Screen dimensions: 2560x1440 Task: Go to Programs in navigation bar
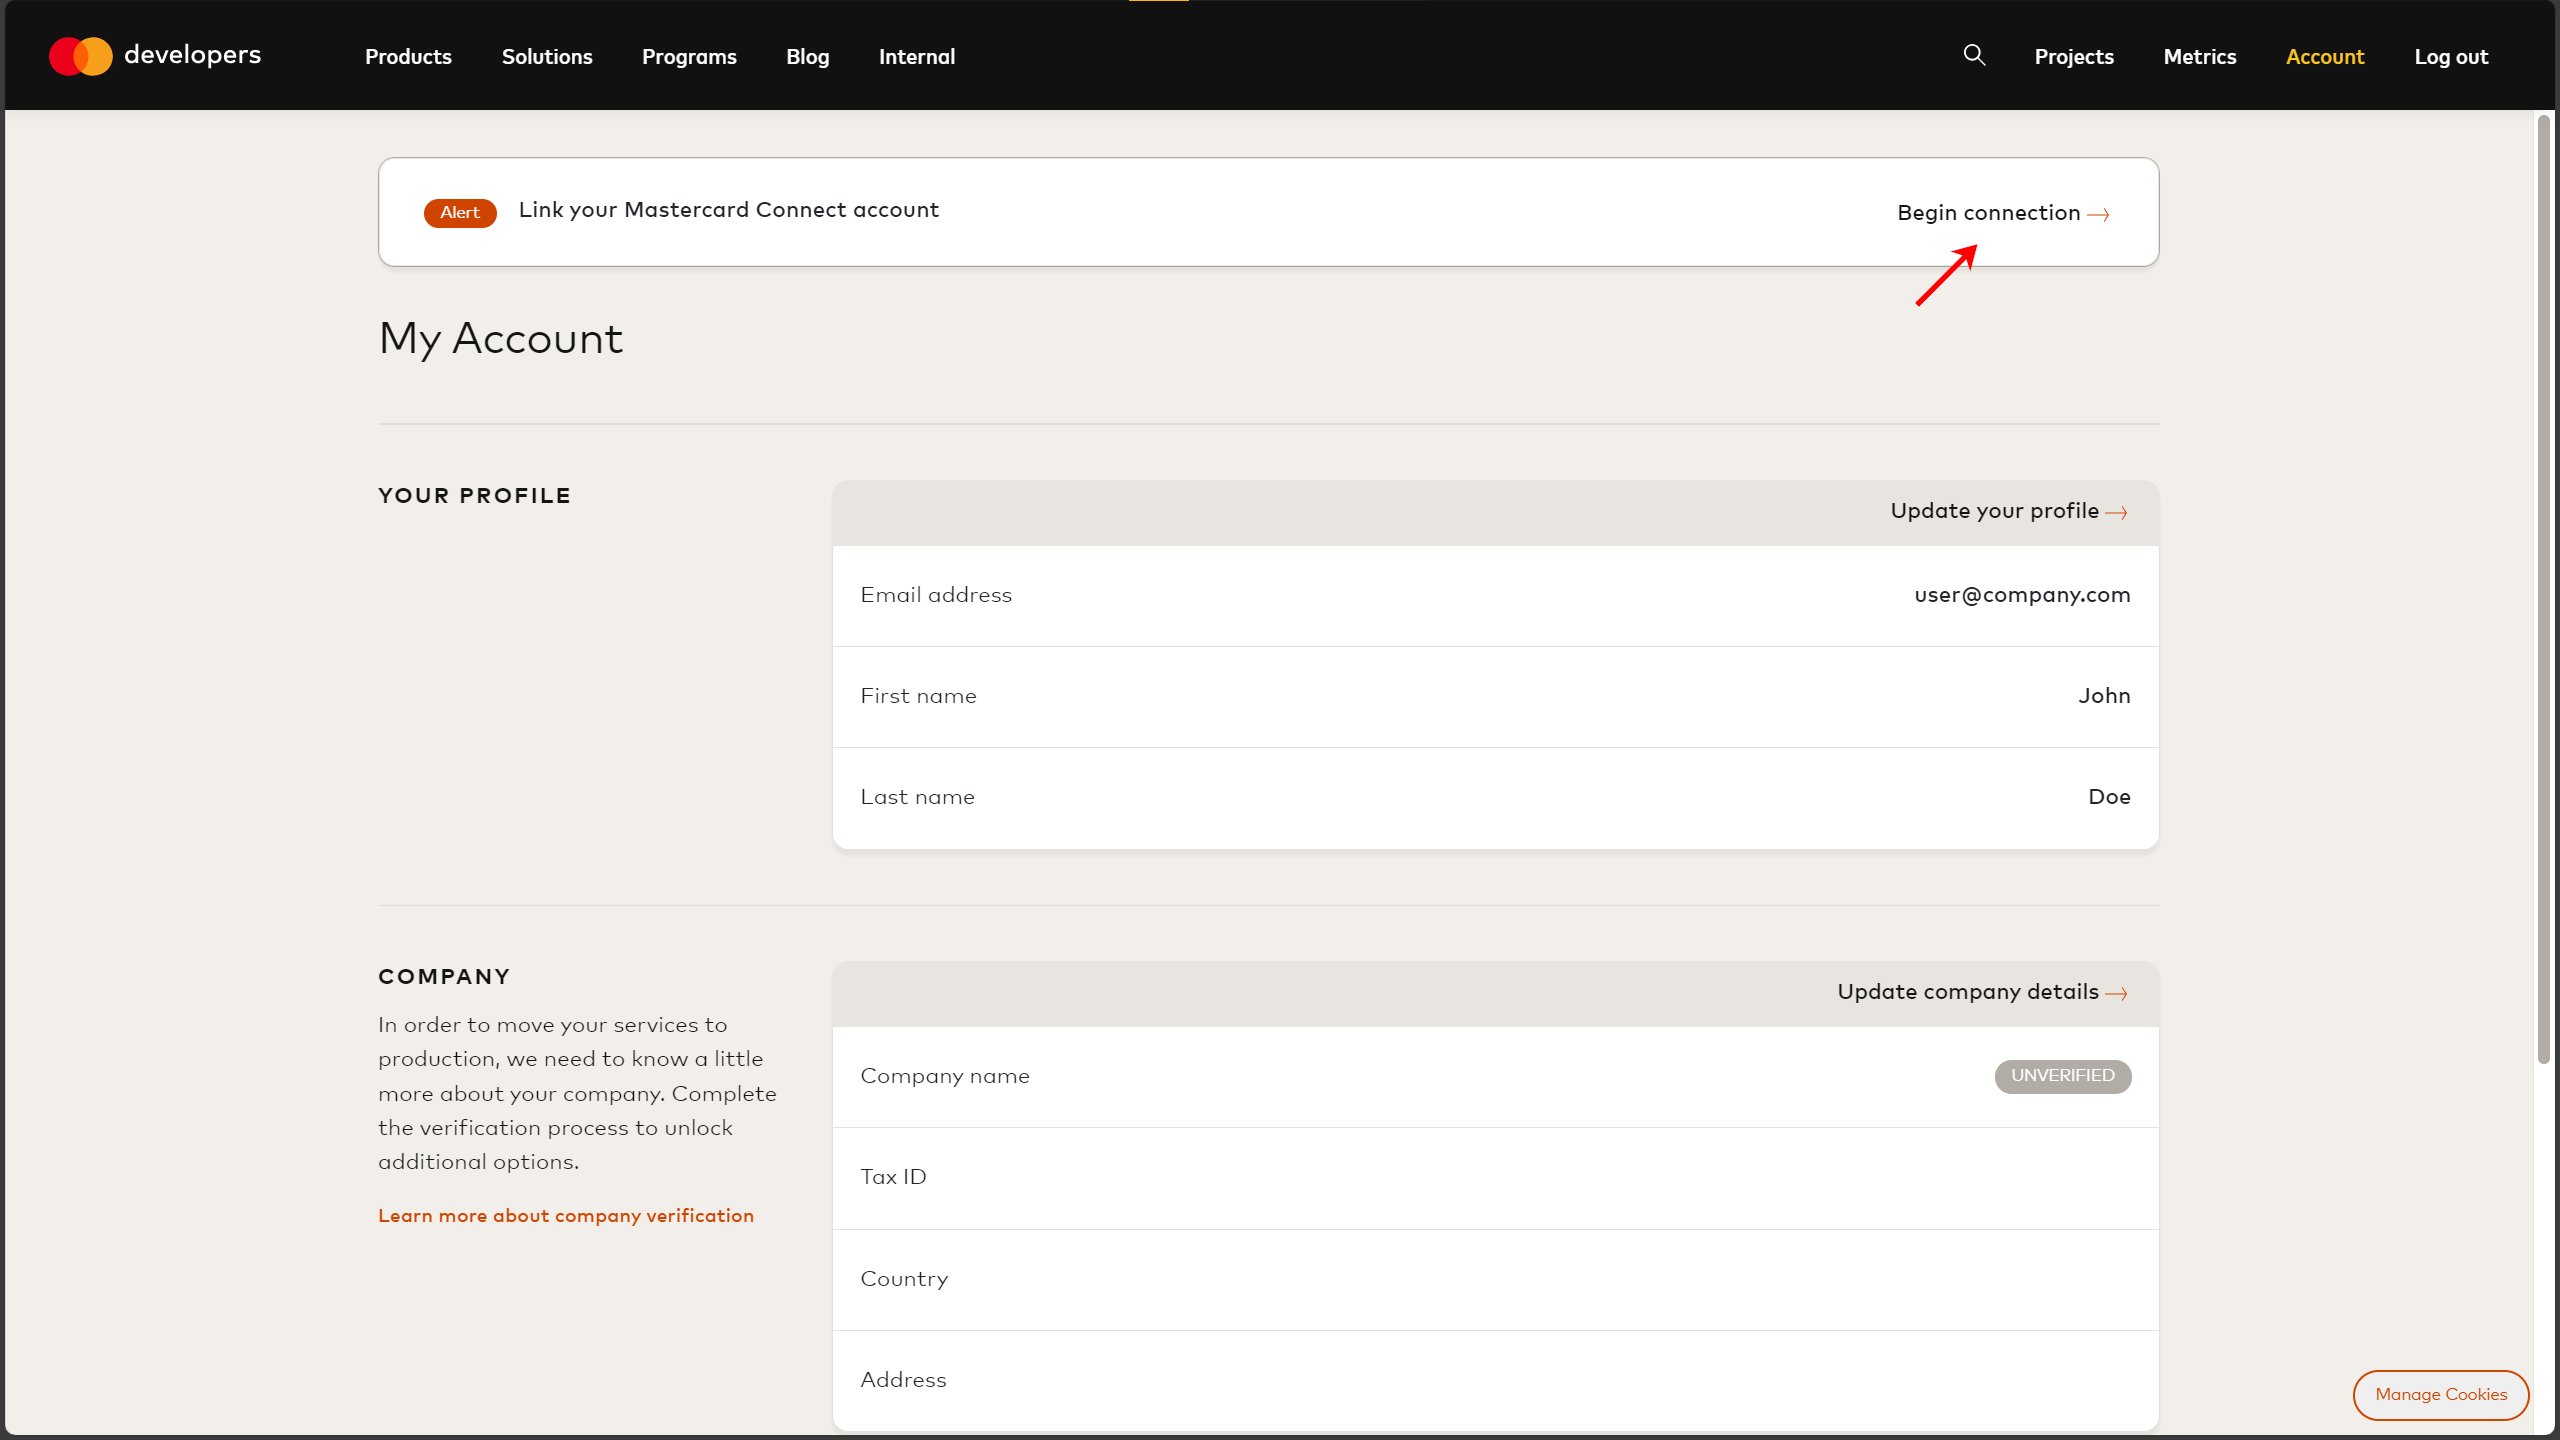coord(689,57)
